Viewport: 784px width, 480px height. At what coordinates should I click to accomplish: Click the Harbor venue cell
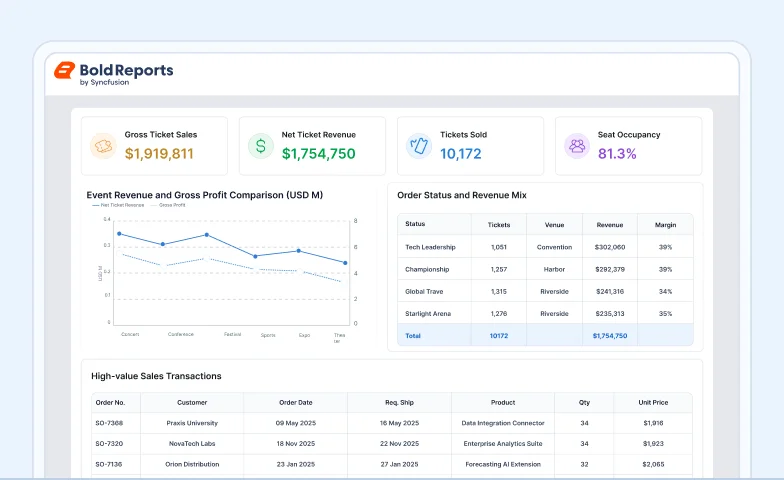pyautogui.click(x=554, y=269)
